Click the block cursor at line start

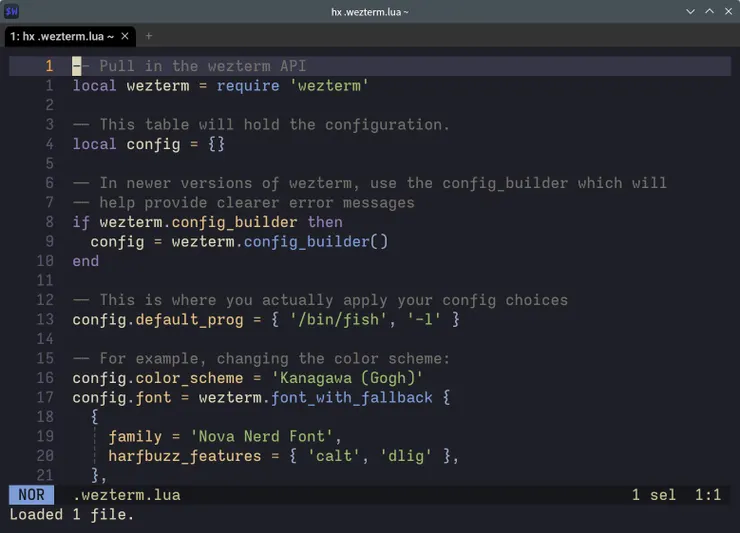pos(76,66)
